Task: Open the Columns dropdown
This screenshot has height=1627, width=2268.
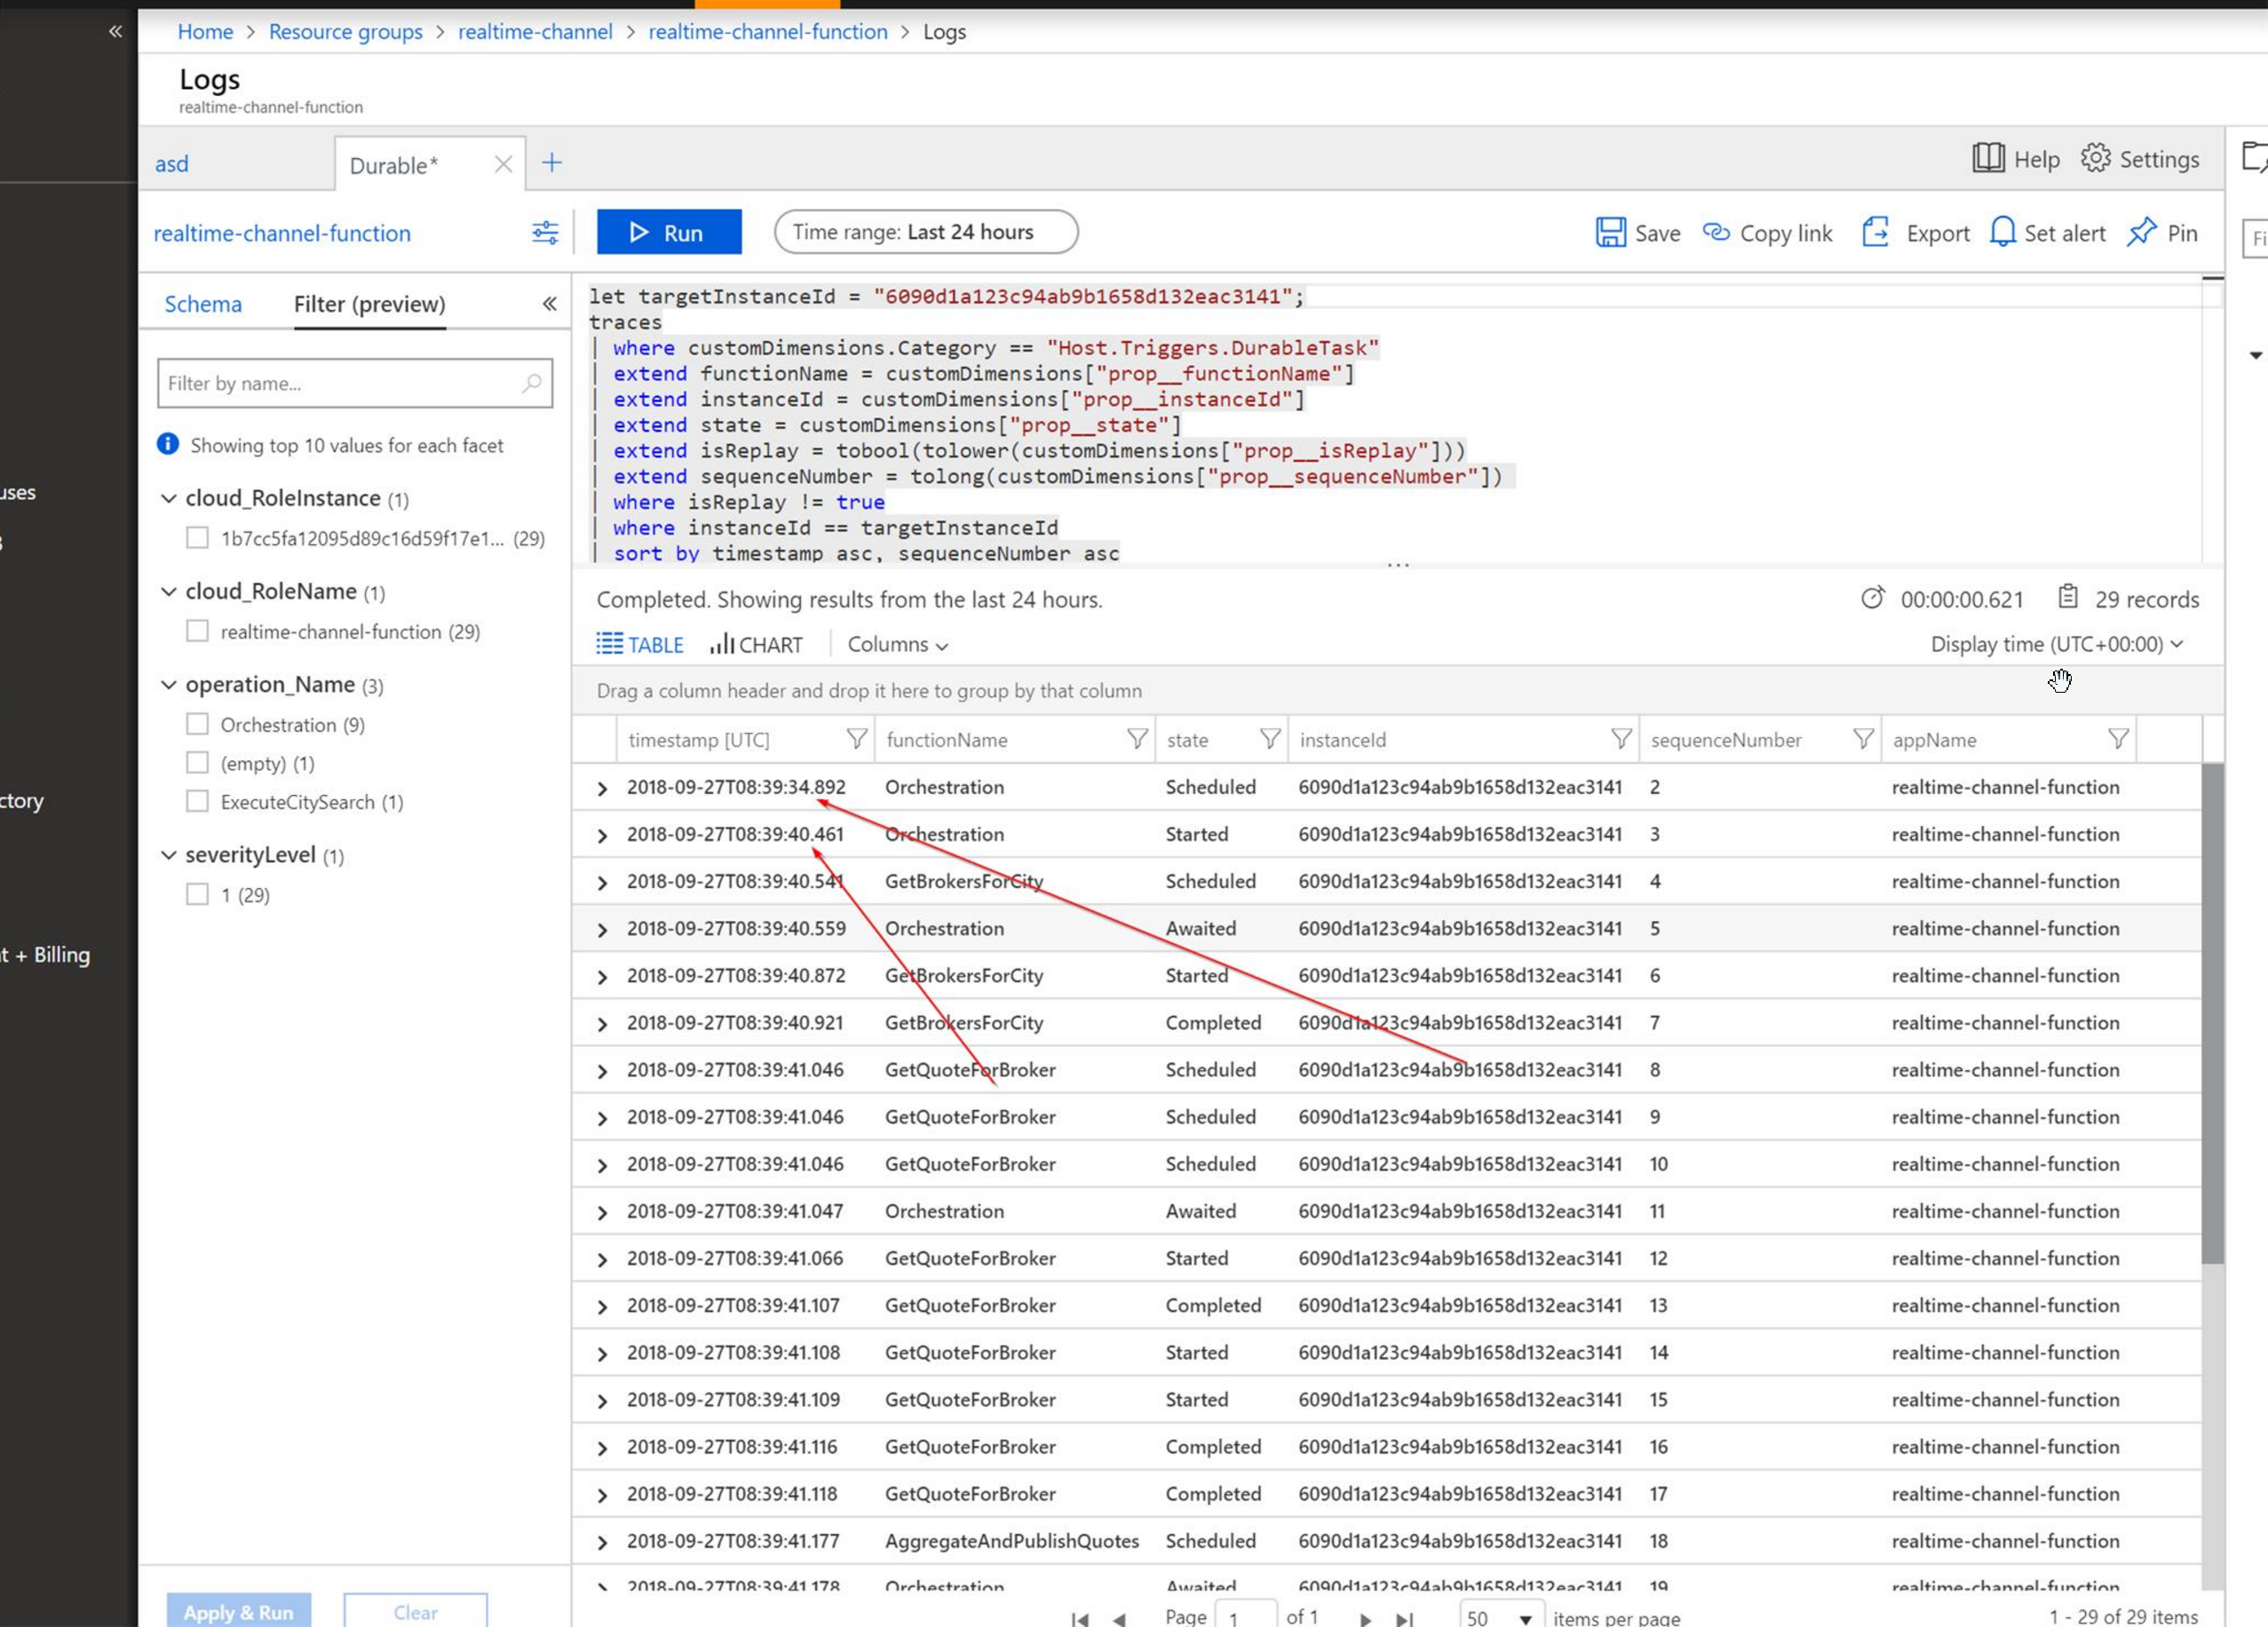Action: 897,645
